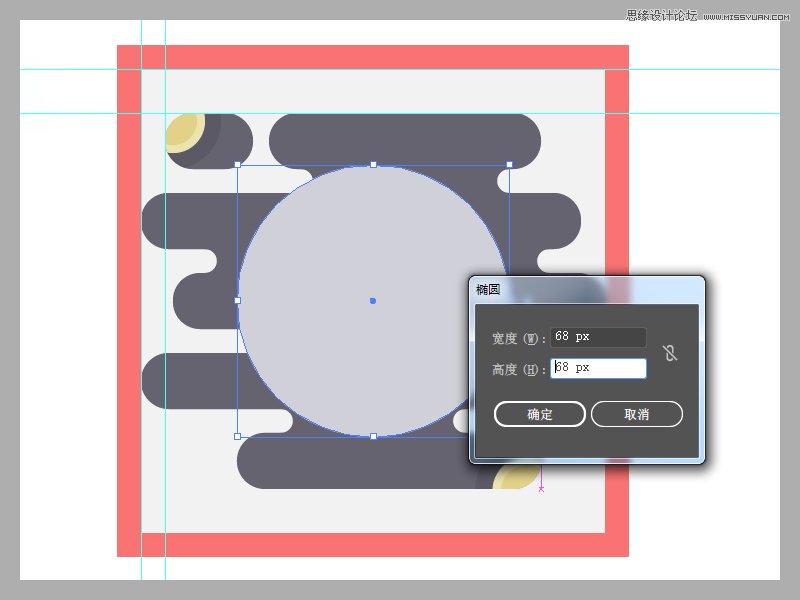Click the 宽度 (W) width input field
Viewport: 800px width, 600px height.
(x=598, y=337)
